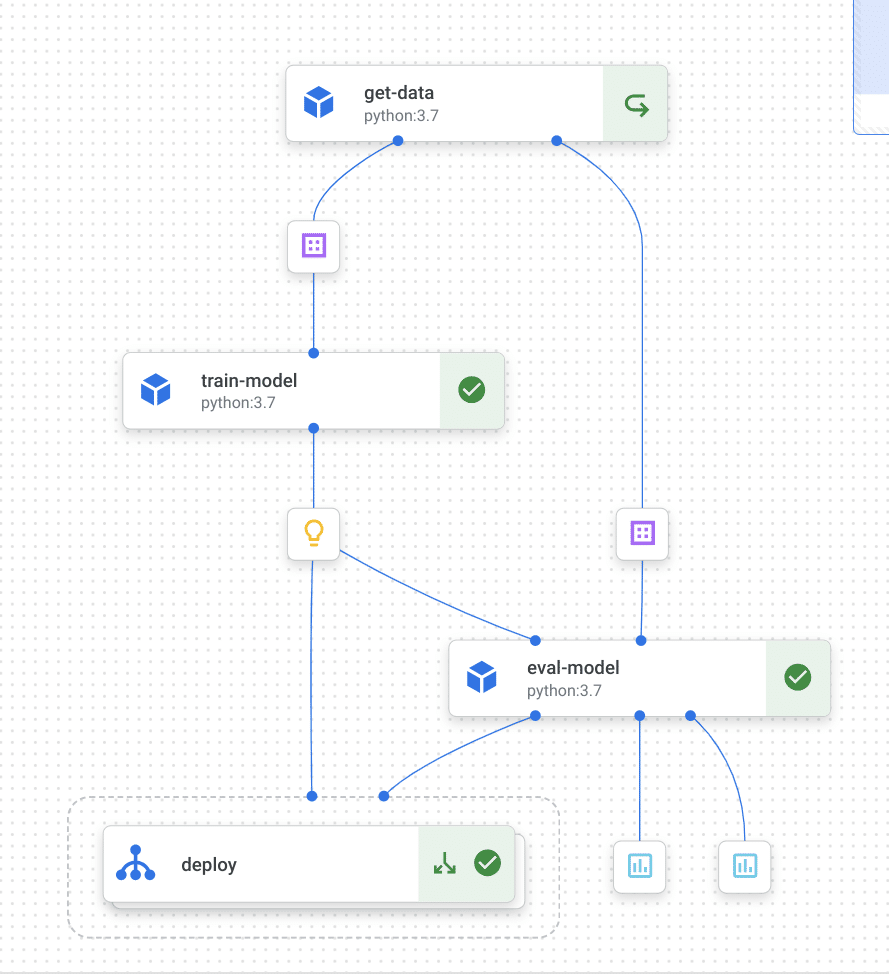Open the model artifact lightbulb icon
Screen dimensions: 889x978
[314, 534]
